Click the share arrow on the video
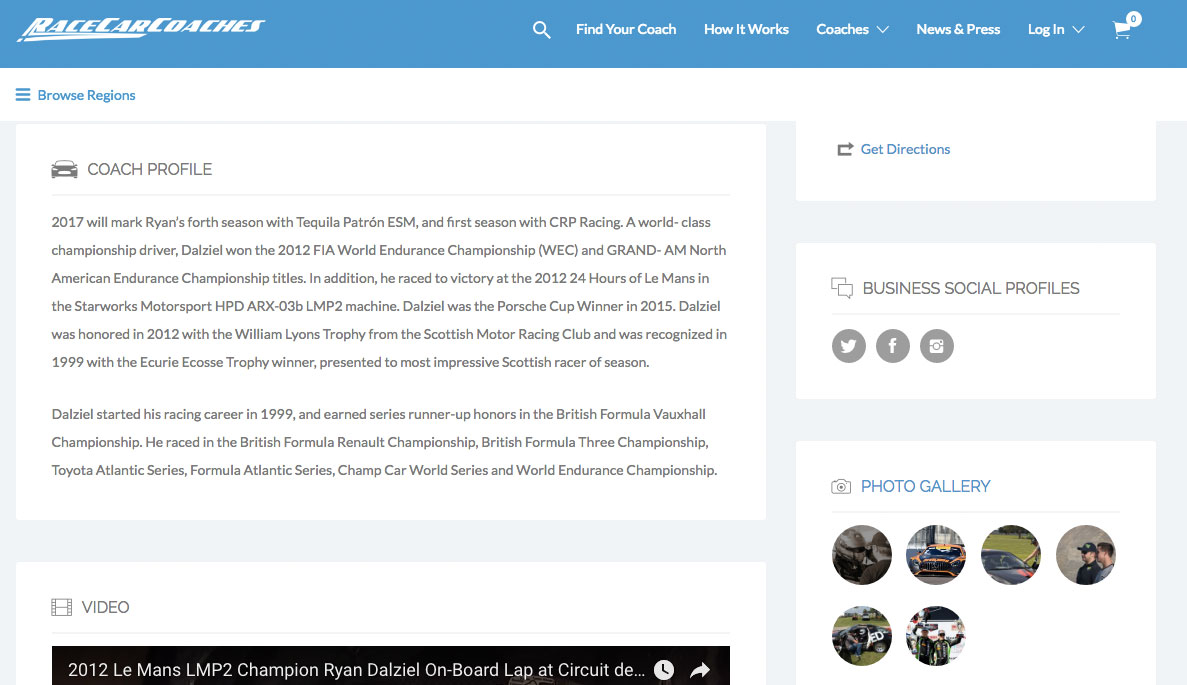Viewport: 1187px width, 685px height. [x=700, y=670]
